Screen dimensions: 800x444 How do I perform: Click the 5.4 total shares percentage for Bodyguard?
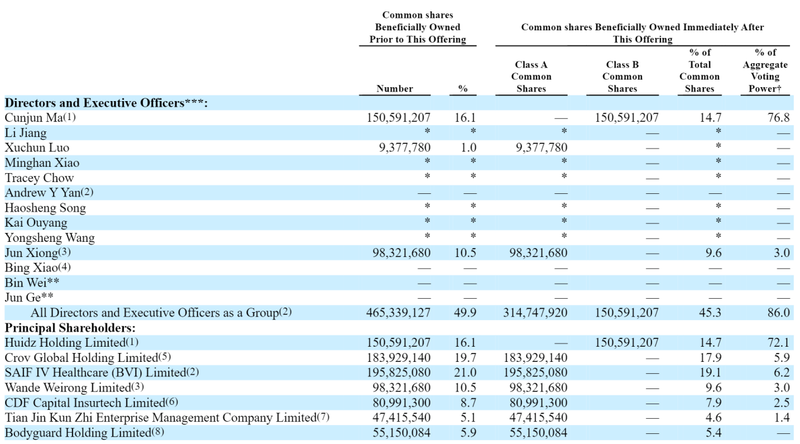(713, 433)
